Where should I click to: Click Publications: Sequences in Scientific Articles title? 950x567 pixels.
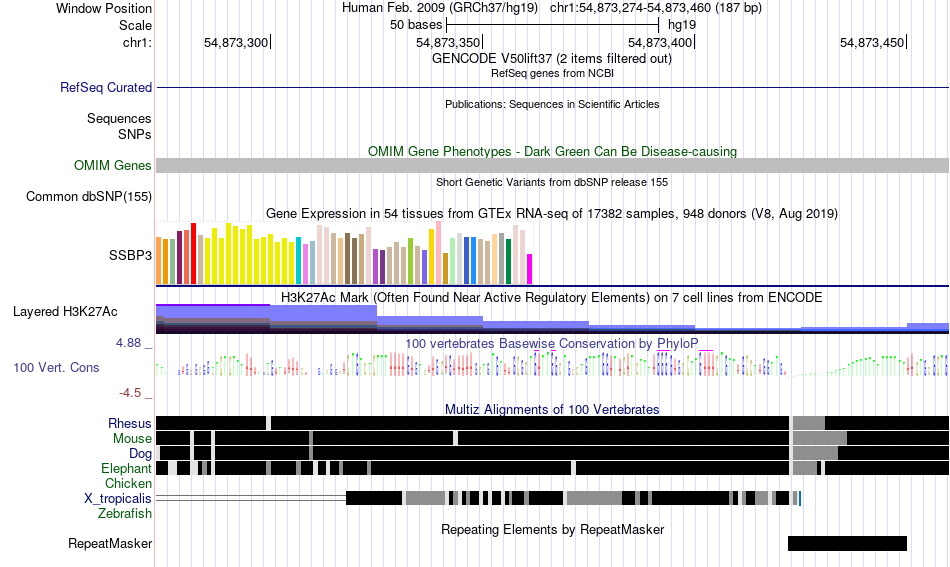[552, 104]
